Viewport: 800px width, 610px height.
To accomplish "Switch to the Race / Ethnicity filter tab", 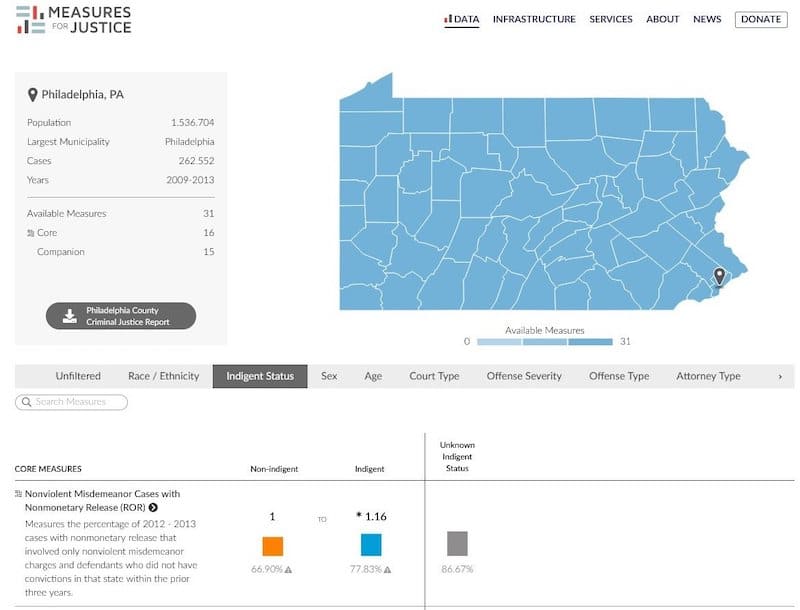I will [x=163, y=376].
